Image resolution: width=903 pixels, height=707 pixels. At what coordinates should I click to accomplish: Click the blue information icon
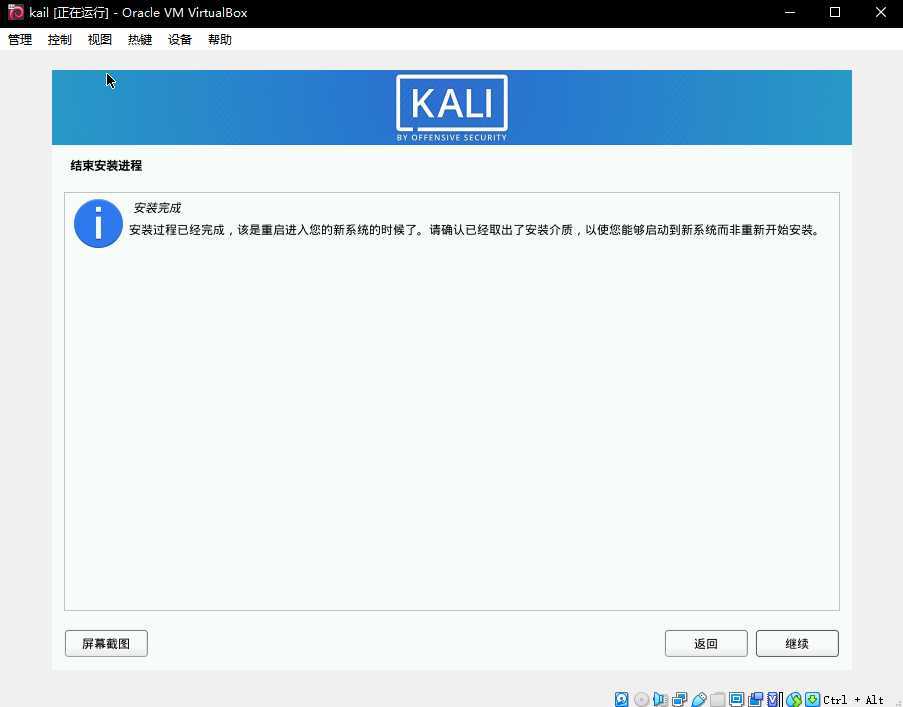pos(98,223)
